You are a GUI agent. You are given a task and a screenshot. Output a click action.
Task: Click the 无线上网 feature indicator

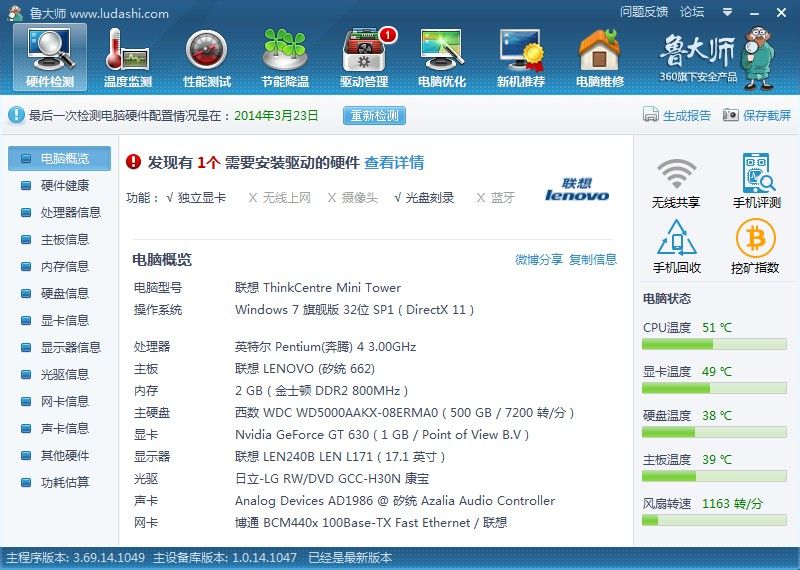pyautogui.click(x=279, y=197)
